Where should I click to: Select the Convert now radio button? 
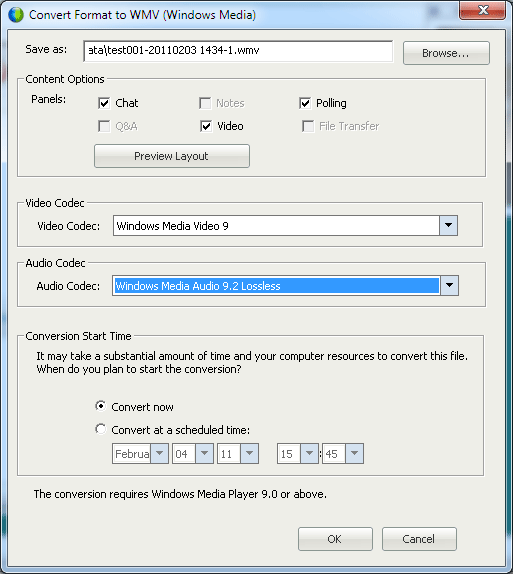[100, 406]
